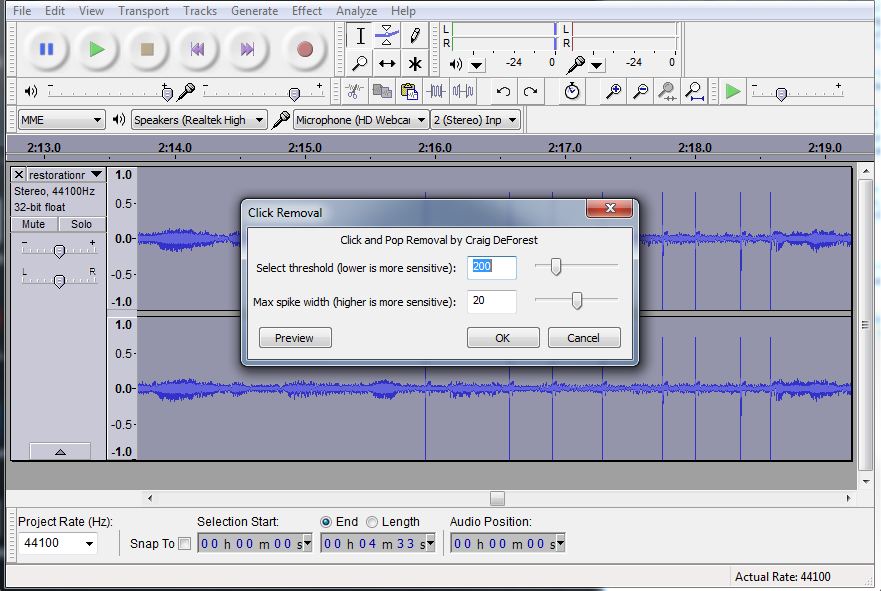This screenshot has height=591, width=881.
Task: Click the input meter microphone icon
Action: (x=575, y=65)
